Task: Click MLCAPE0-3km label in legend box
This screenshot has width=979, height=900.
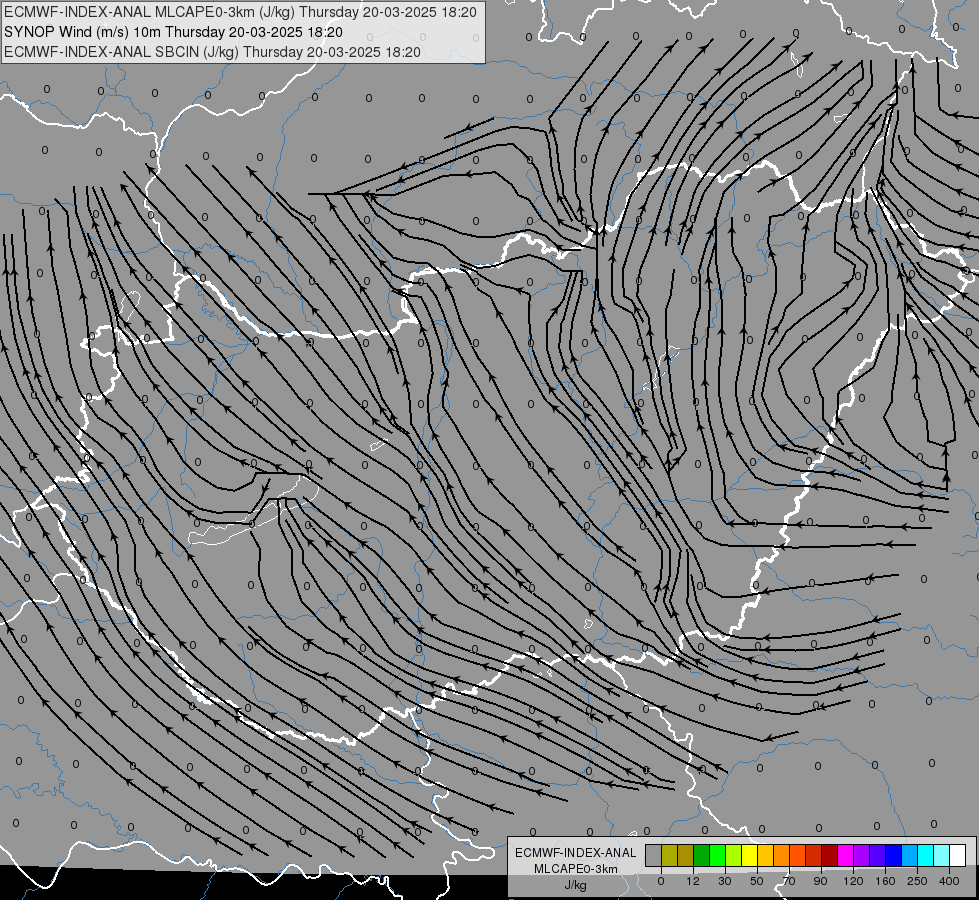Action: pyautogui.click(x=576, y=869)
